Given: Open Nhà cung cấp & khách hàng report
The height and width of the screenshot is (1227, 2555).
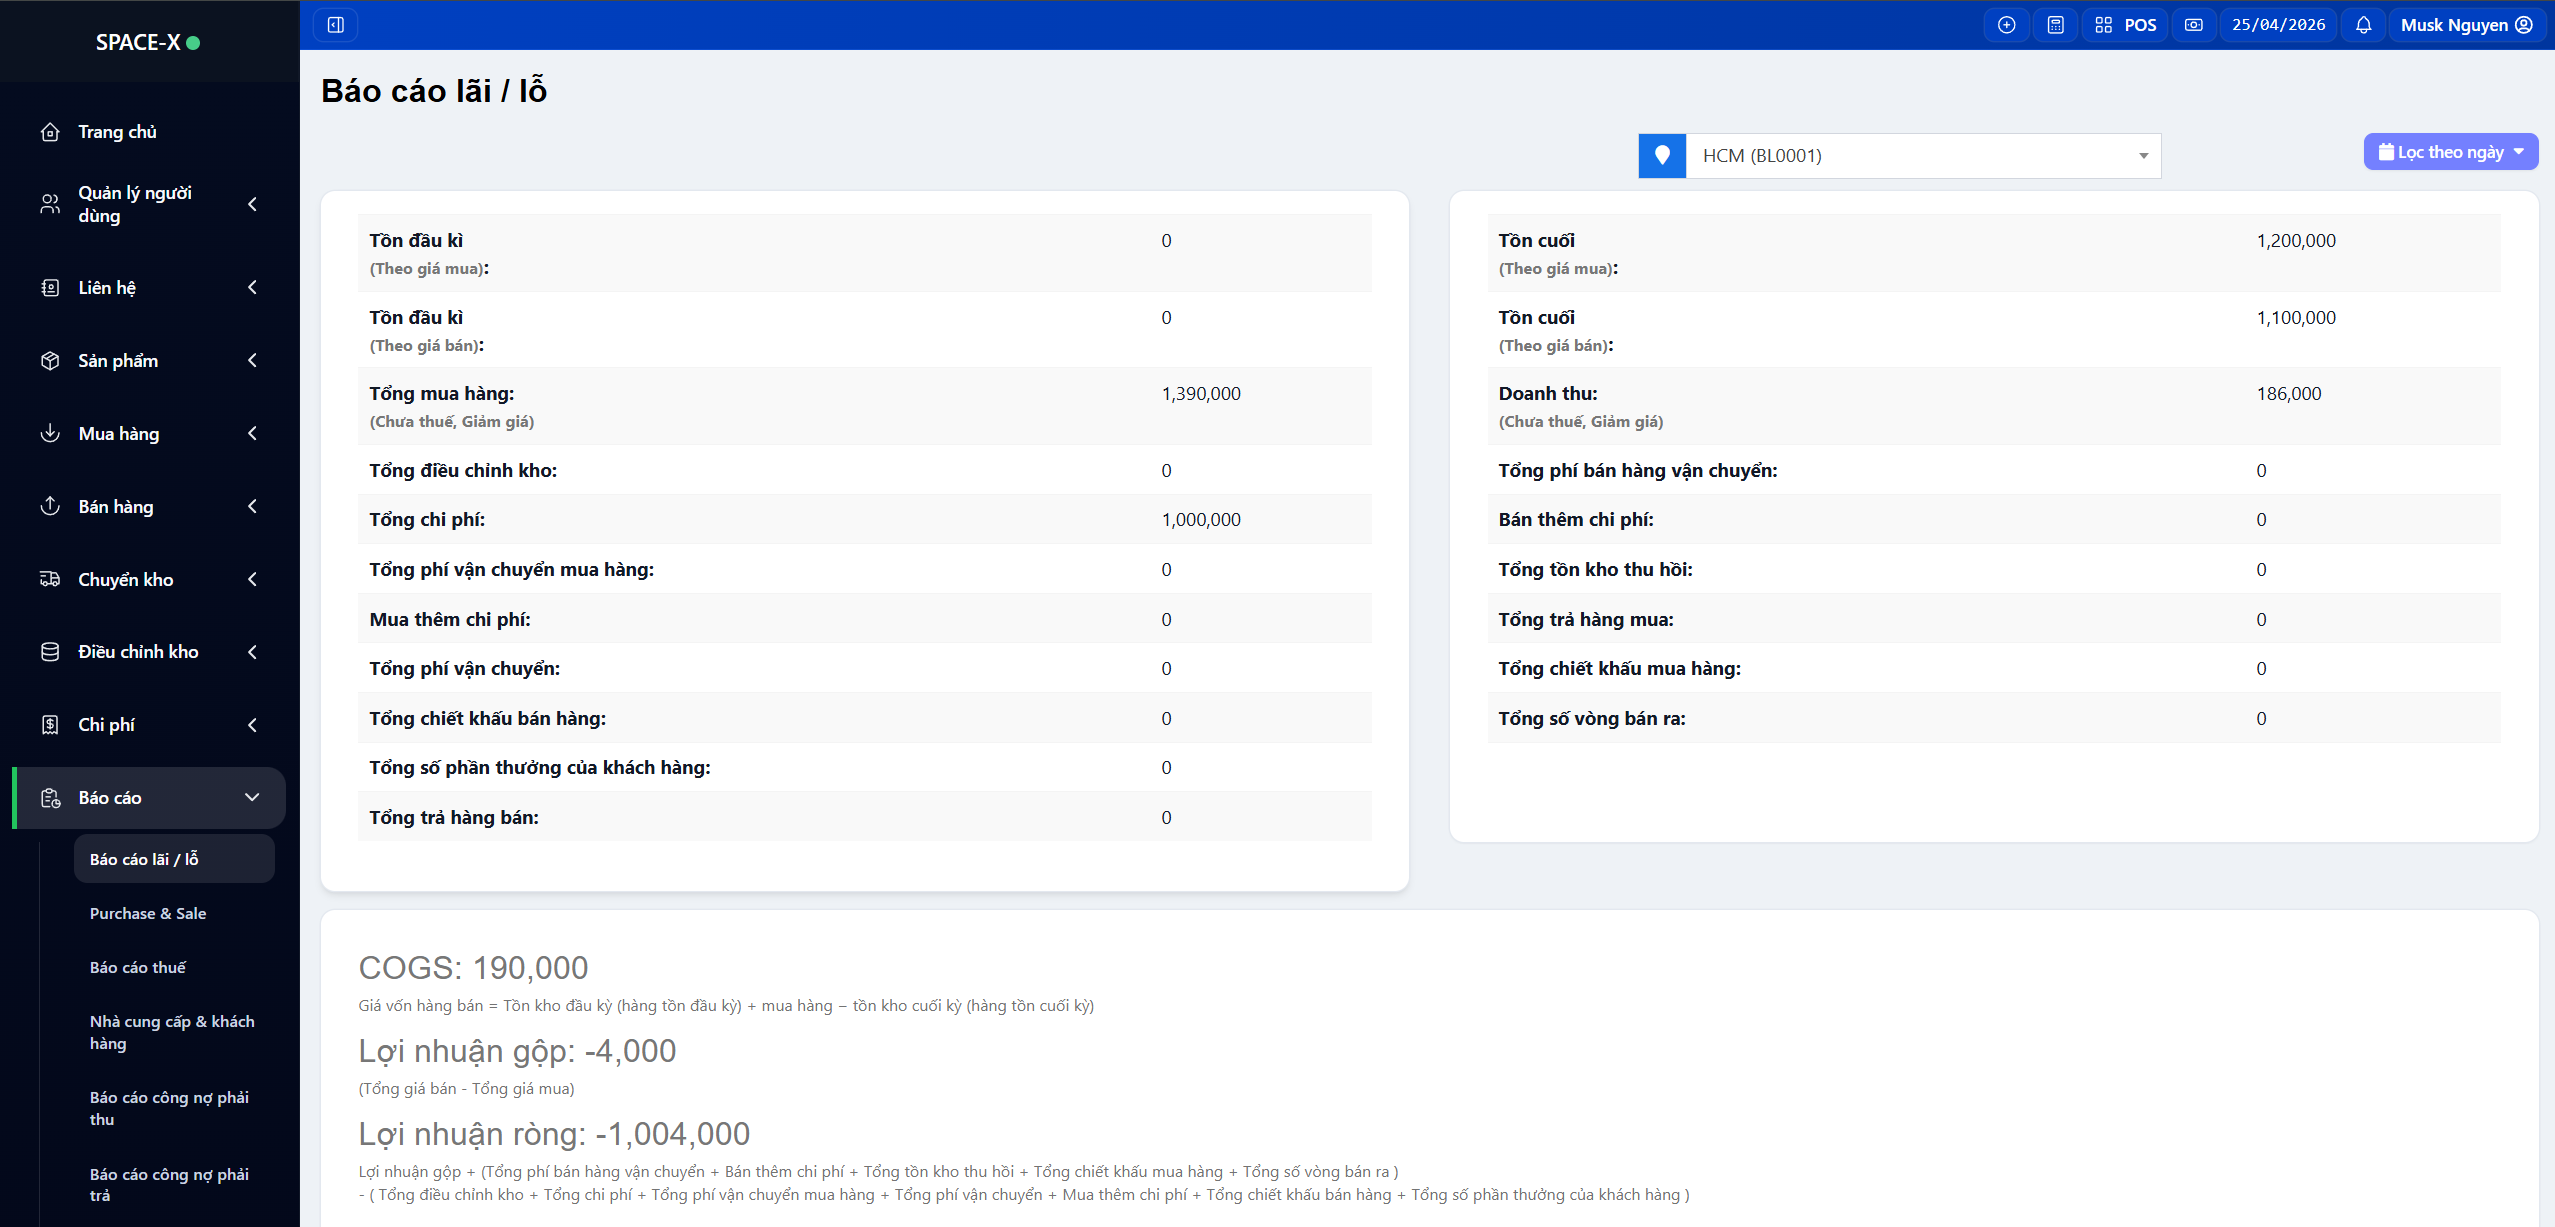Looking at the screenshot, I should pos(172,1032).
